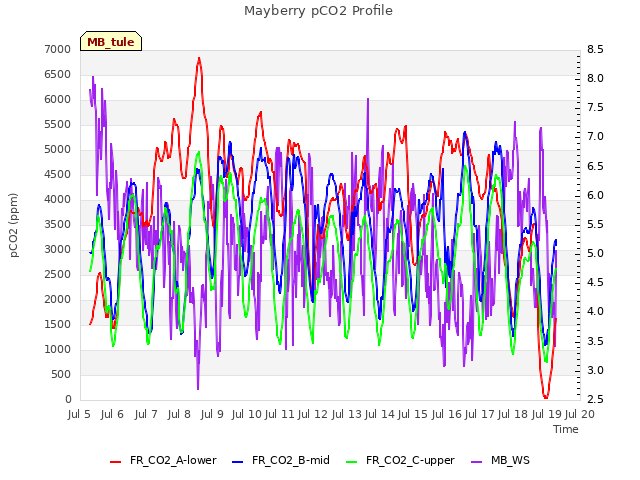
Task: Click the Jul 13 date tick label
Action: 347,414
